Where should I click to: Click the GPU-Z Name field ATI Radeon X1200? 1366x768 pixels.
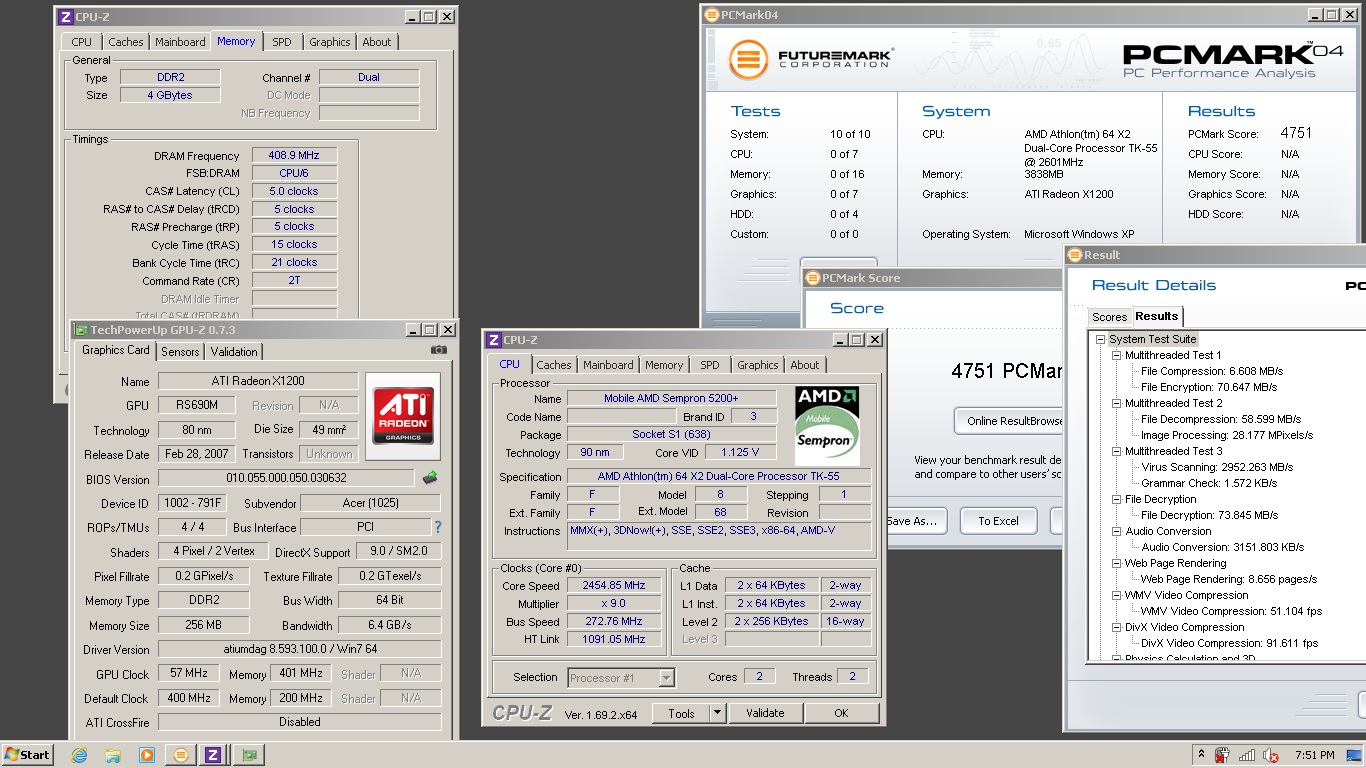pos(258,381)
